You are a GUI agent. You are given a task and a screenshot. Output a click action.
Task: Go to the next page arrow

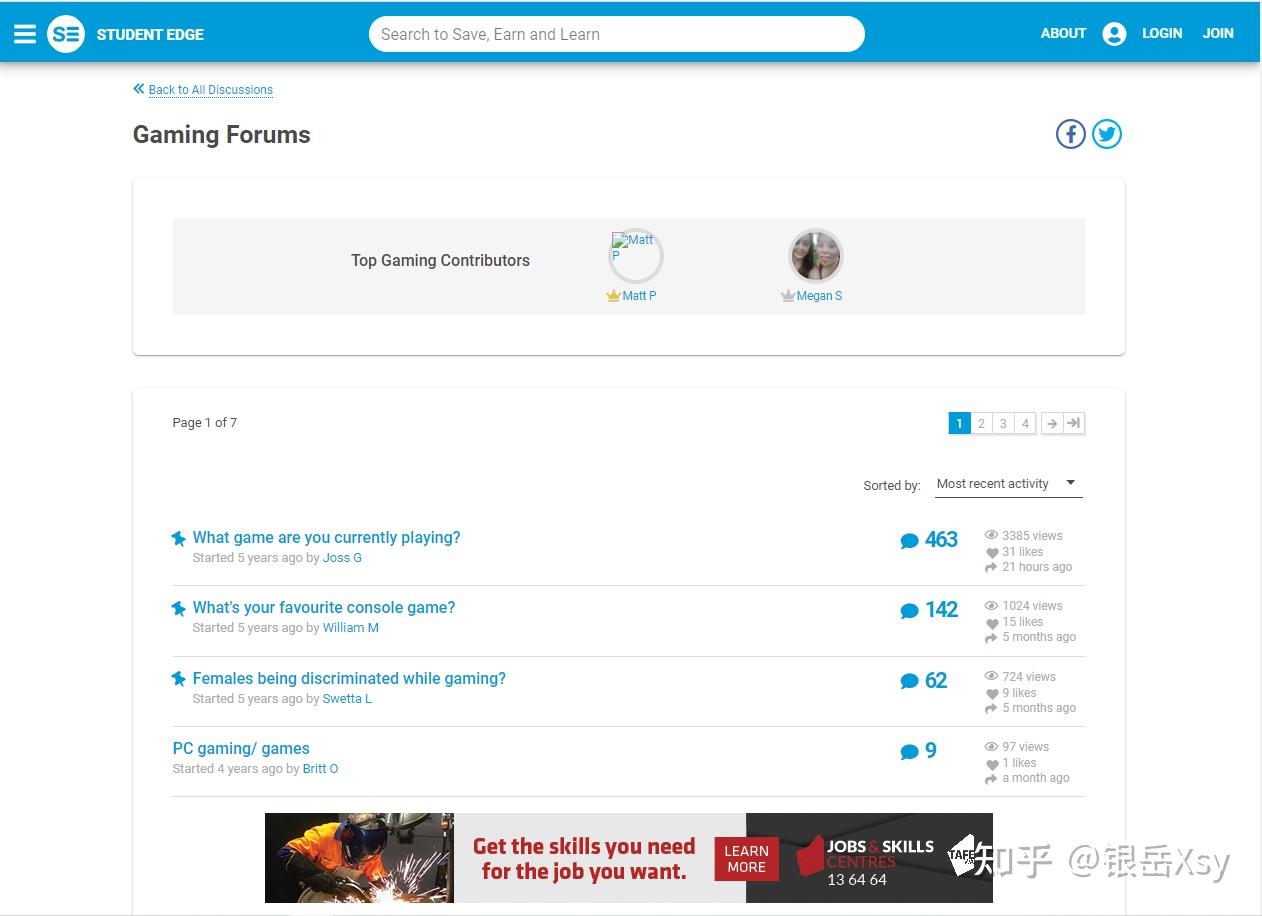click(1052, 423)
